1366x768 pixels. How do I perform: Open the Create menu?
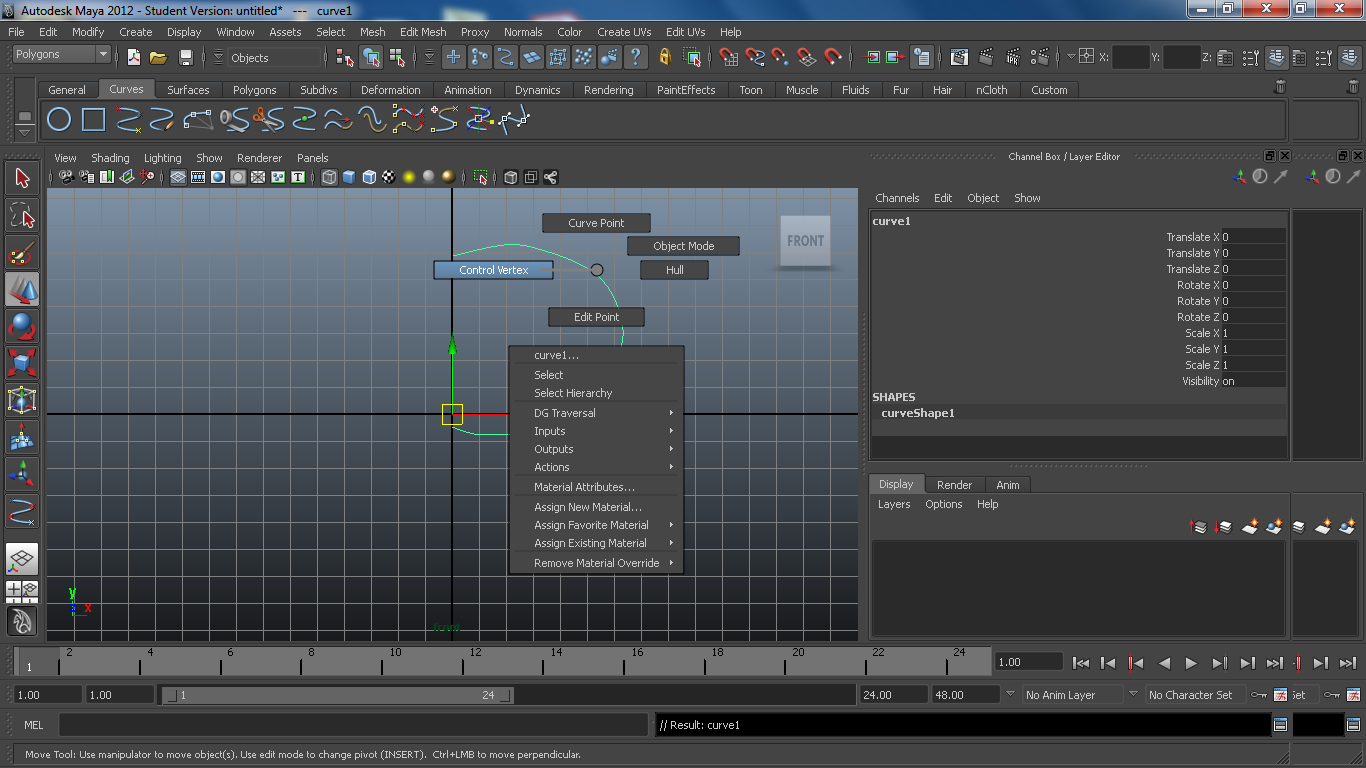coord(136,32)
